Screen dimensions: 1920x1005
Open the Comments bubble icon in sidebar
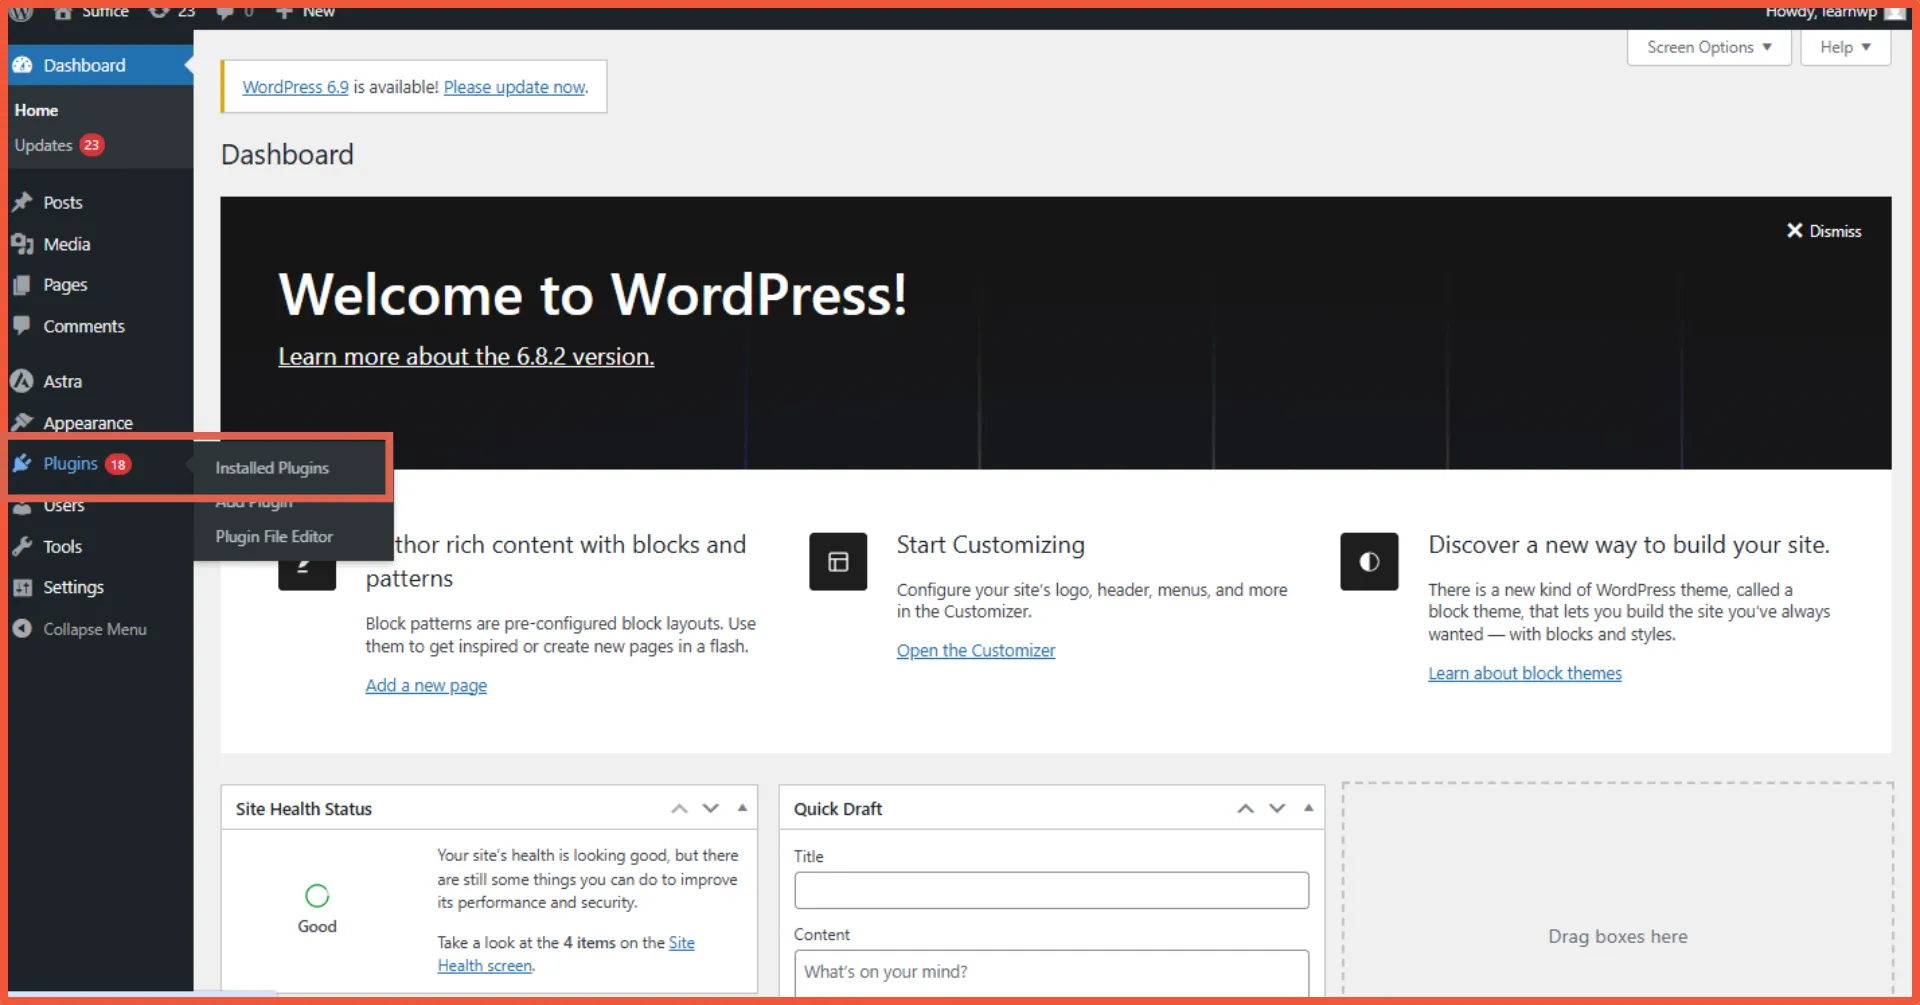pos(24,326)
